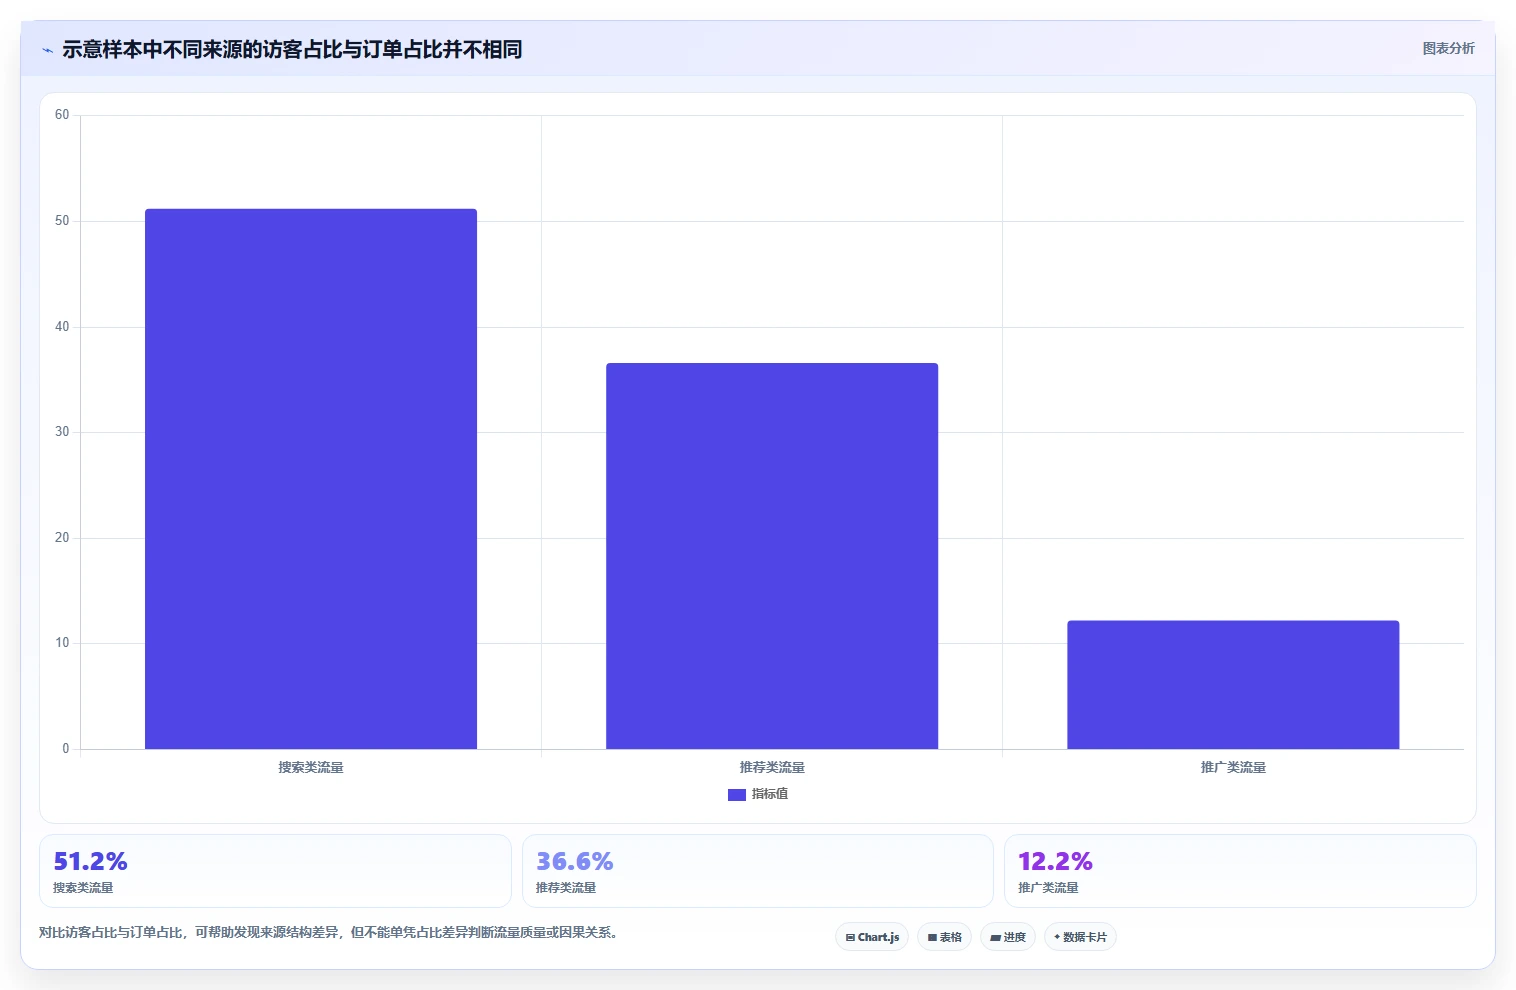Select the 推荐类流量 bar
The width and height of the screenshot is (1516, 990).
[772, 556]
